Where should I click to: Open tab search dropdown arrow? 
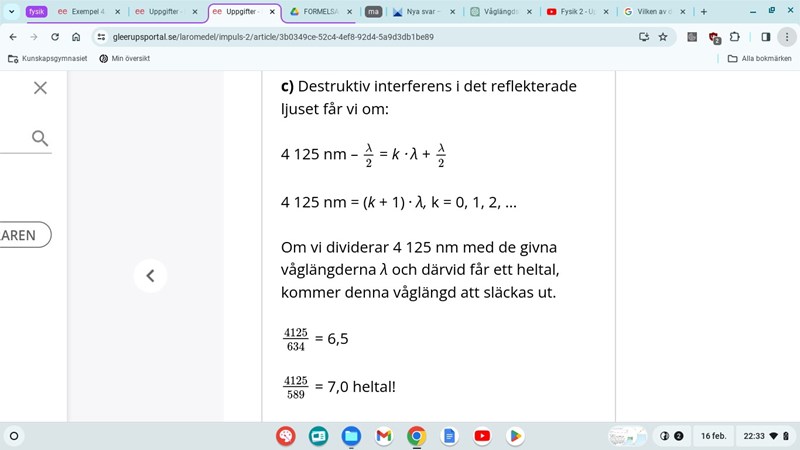pos(11,12)
